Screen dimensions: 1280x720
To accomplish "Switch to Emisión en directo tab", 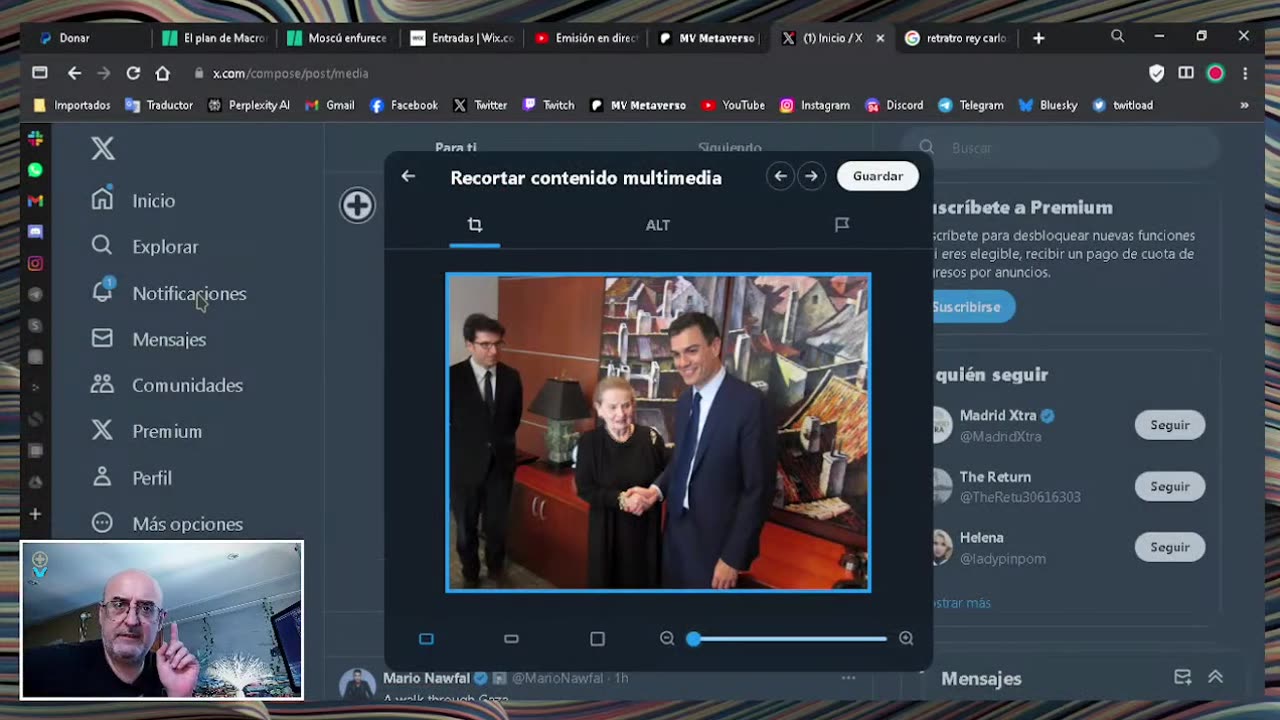I will pyautogui.click(x=586, y=38).
